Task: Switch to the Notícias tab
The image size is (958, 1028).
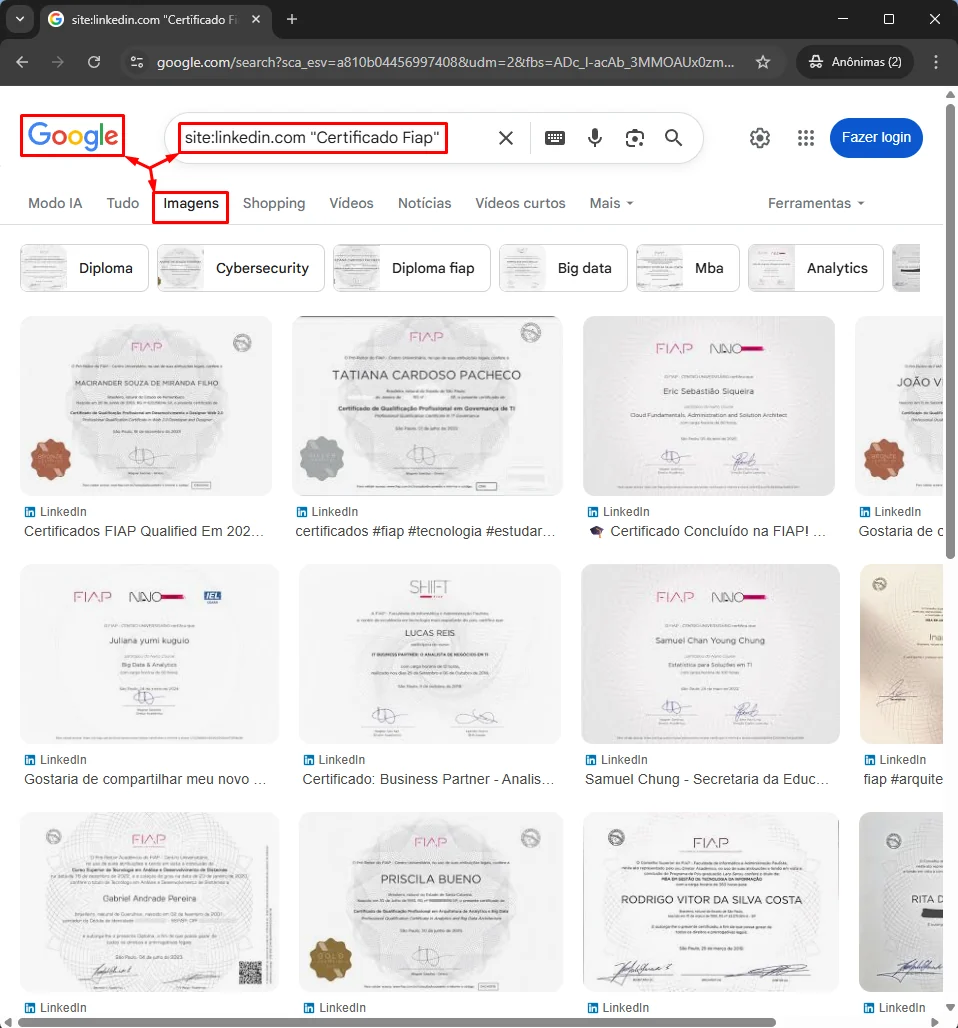Action: point(424,203)
